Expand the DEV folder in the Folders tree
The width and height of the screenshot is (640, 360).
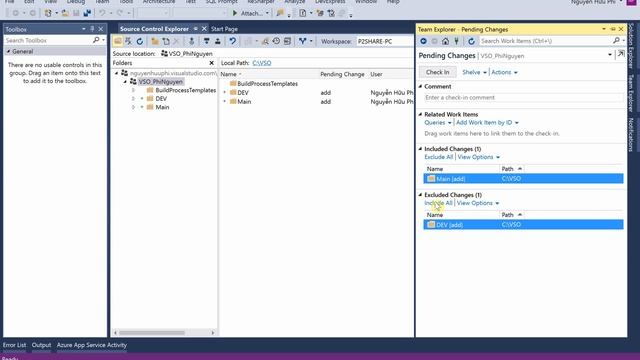pos(133,99)
